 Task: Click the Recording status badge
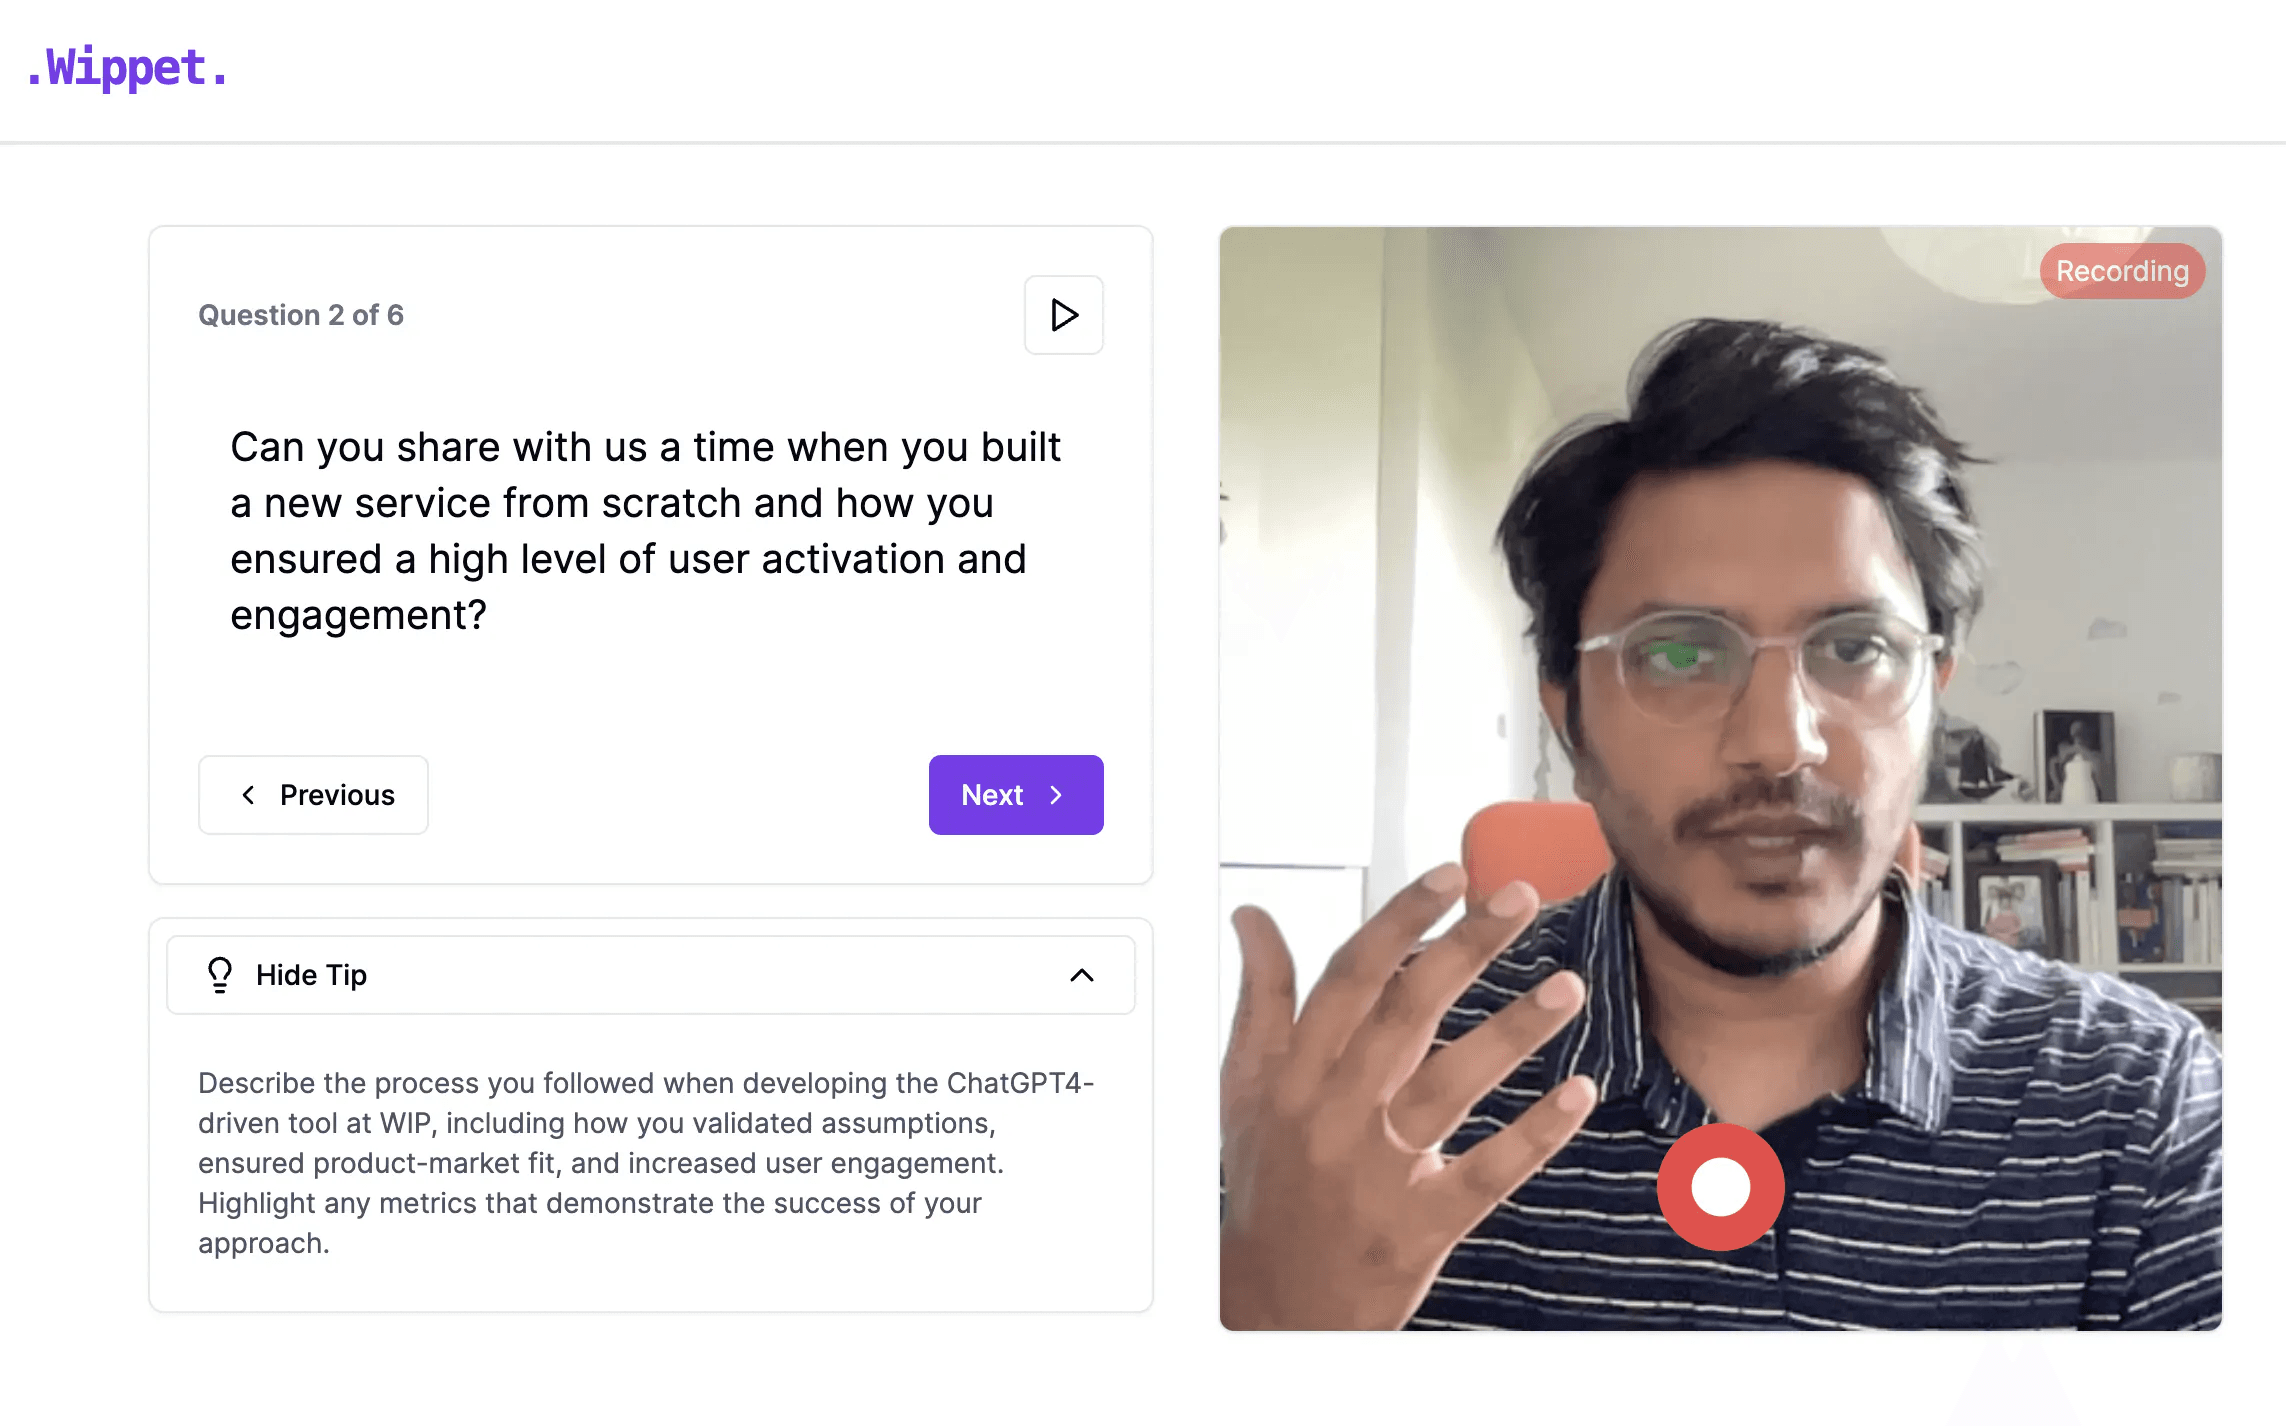2121,270
